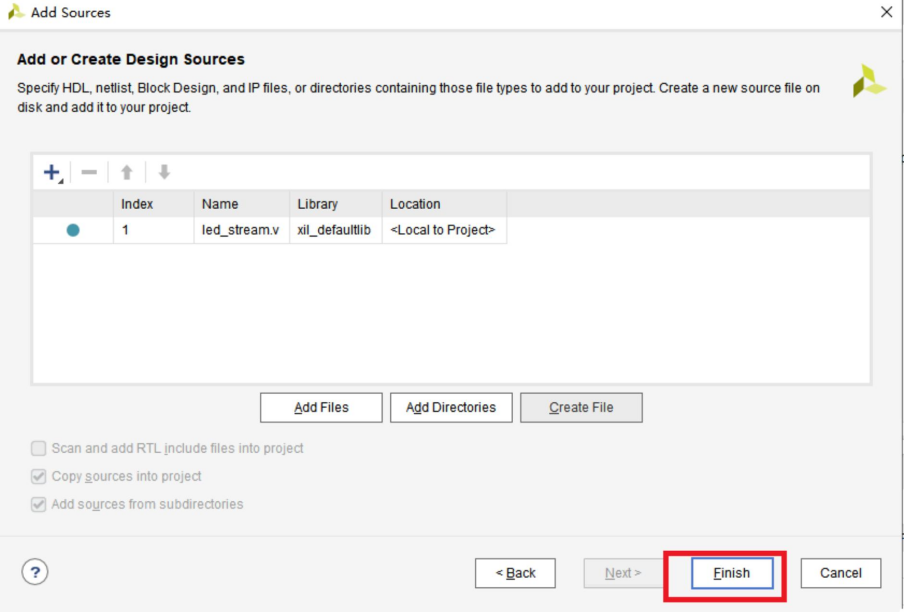Toggle Copy sources into project checkbox
This screenshot has height=612, width=904.
coord(39,476)
